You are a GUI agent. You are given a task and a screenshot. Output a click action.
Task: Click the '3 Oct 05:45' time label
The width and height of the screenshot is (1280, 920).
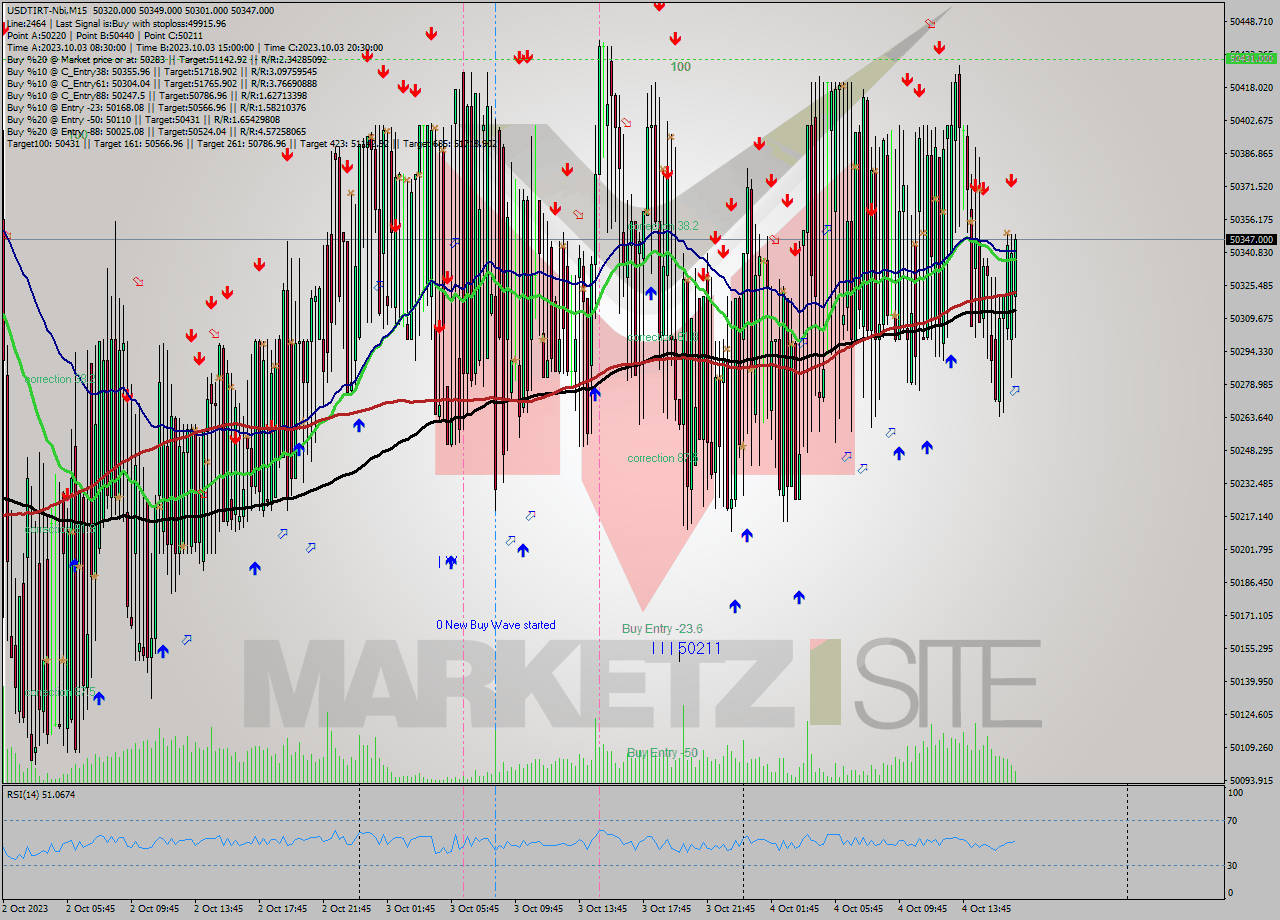click(x=474, y=909)
